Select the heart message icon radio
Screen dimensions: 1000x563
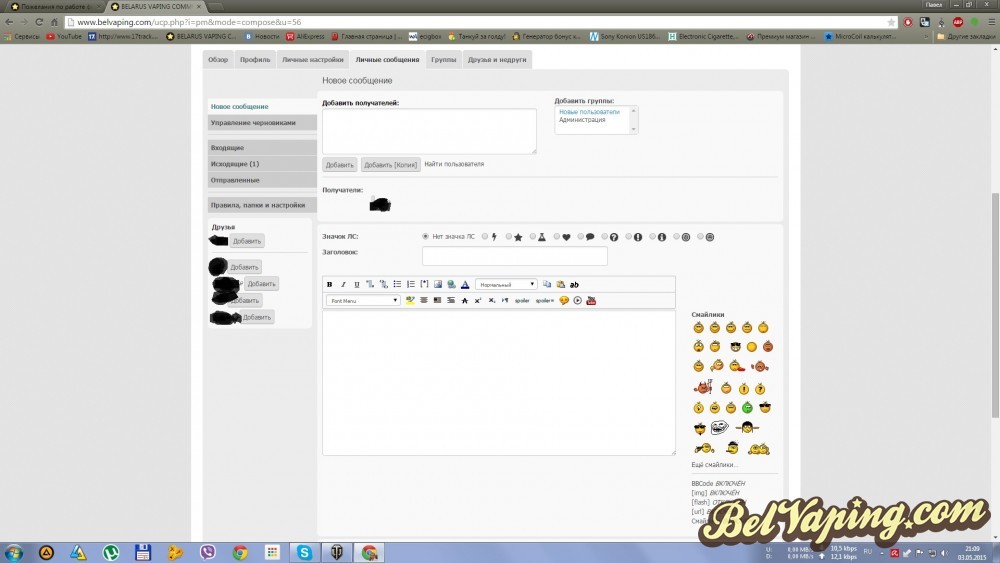[x=557, y=237]
